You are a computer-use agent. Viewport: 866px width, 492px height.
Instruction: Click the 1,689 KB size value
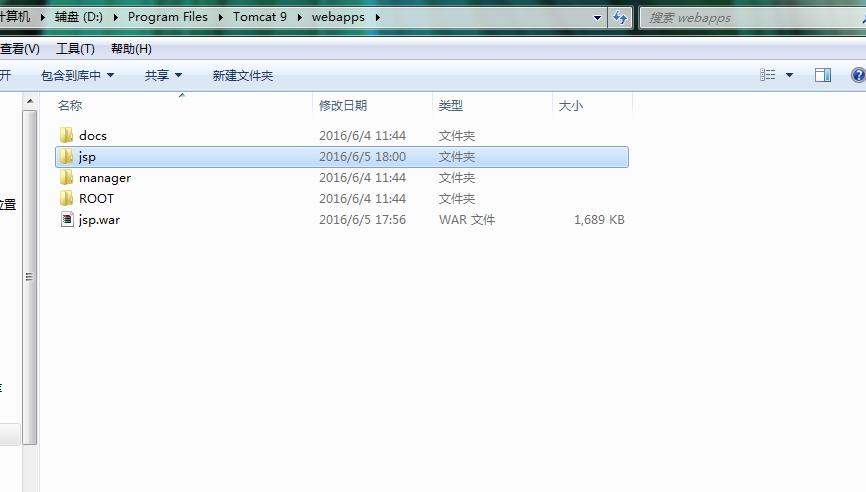click(599, 220)
